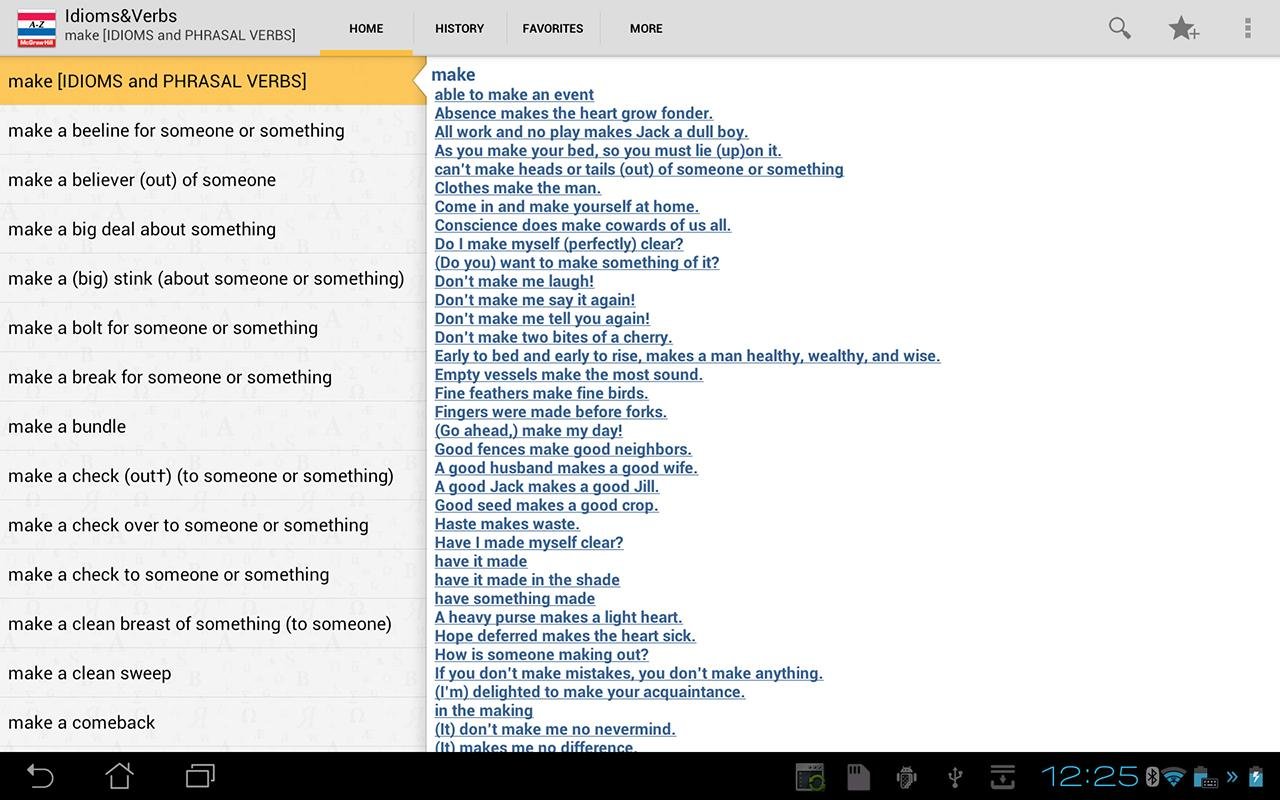Open 'Come in and make yourself at home' link
This screenshot has height=800, width=1280.
(x=567, y=207)
